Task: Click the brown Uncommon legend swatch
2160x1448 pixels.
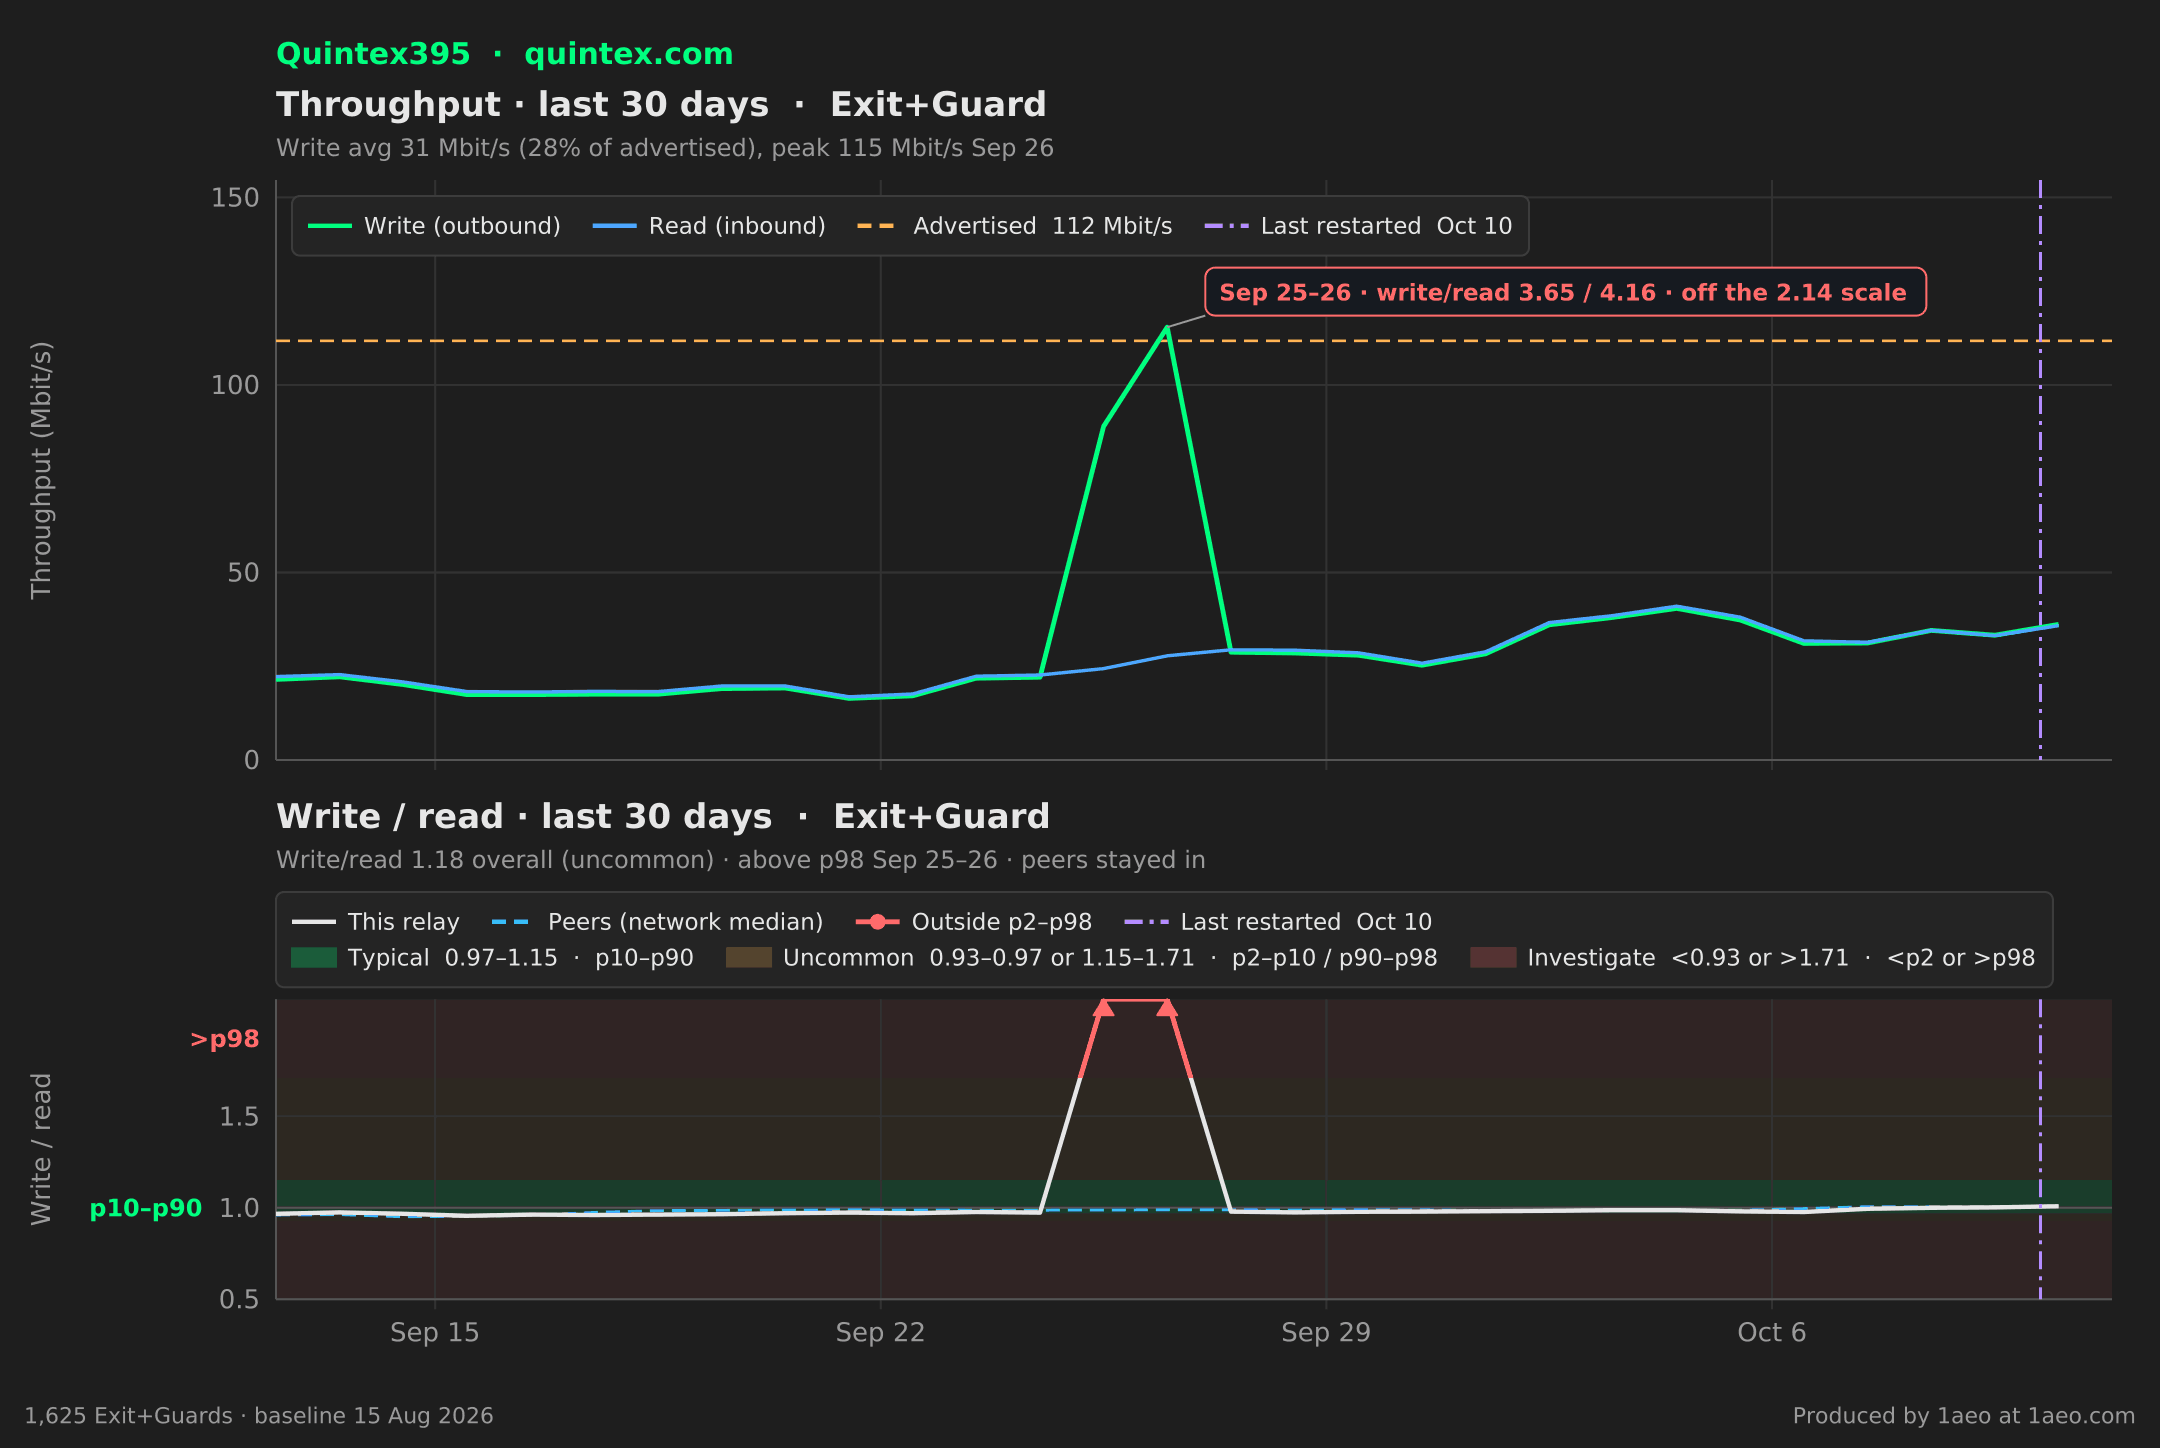Action: [x=749, y=958]
